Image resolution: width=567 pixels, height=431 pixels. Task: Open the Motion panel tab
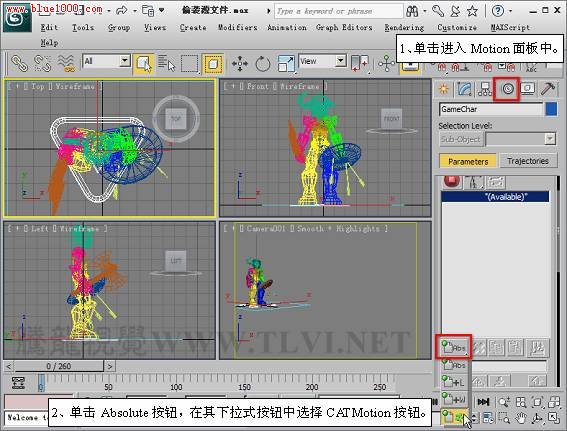point(507,89)
